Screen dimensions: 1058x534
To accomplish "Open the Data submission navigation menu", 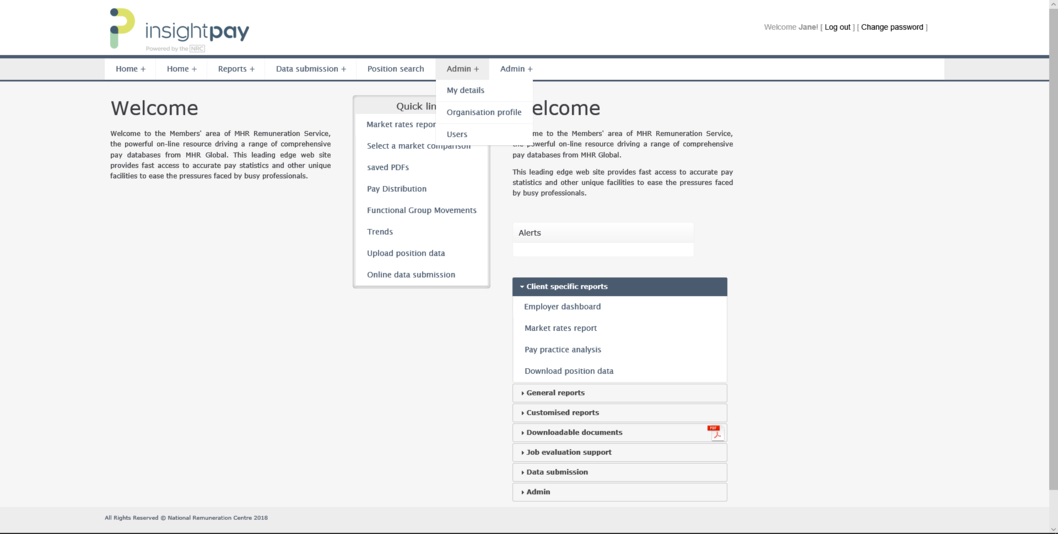I will click(x=311, y=69).
